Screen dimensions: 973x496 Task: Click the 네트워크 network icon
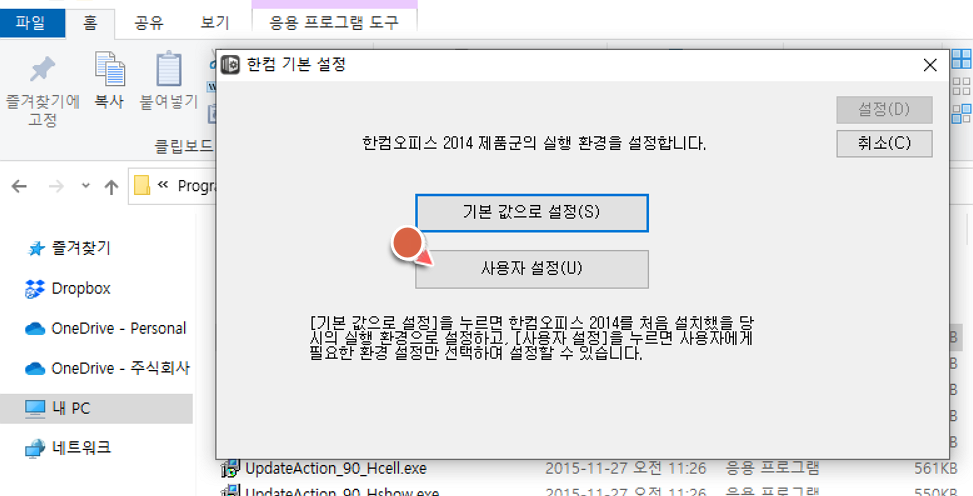pos(35,448)
